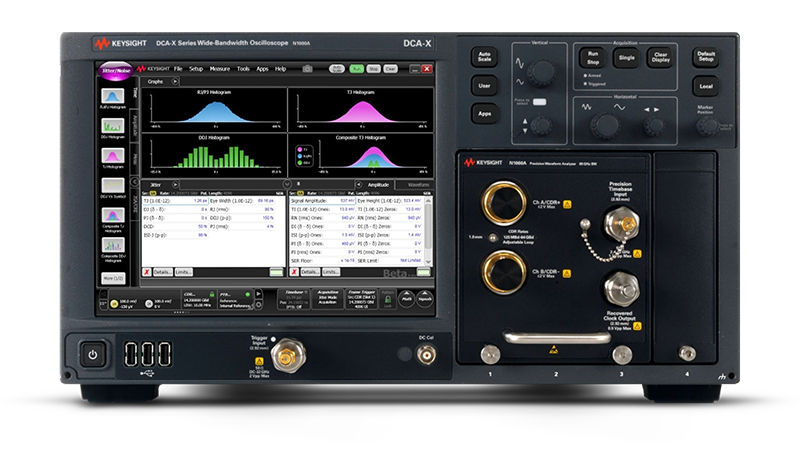
Task: Click the Jitter/Noise mode button
Action: click(116, 70)
